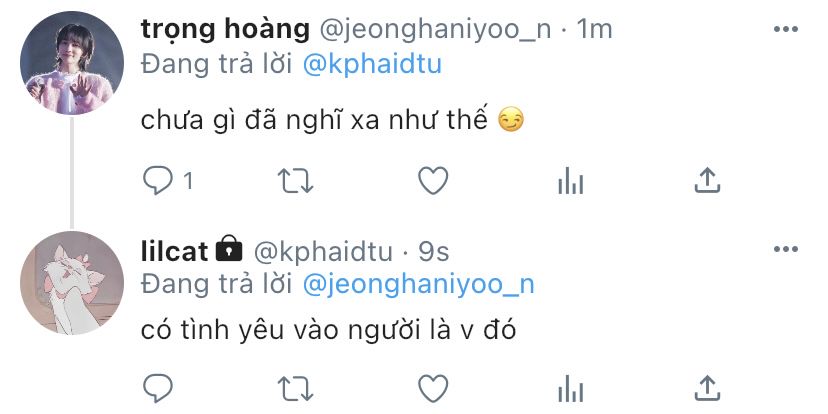
Task: Like the tweet from trọng hoàng
Action: pos(433,181)
